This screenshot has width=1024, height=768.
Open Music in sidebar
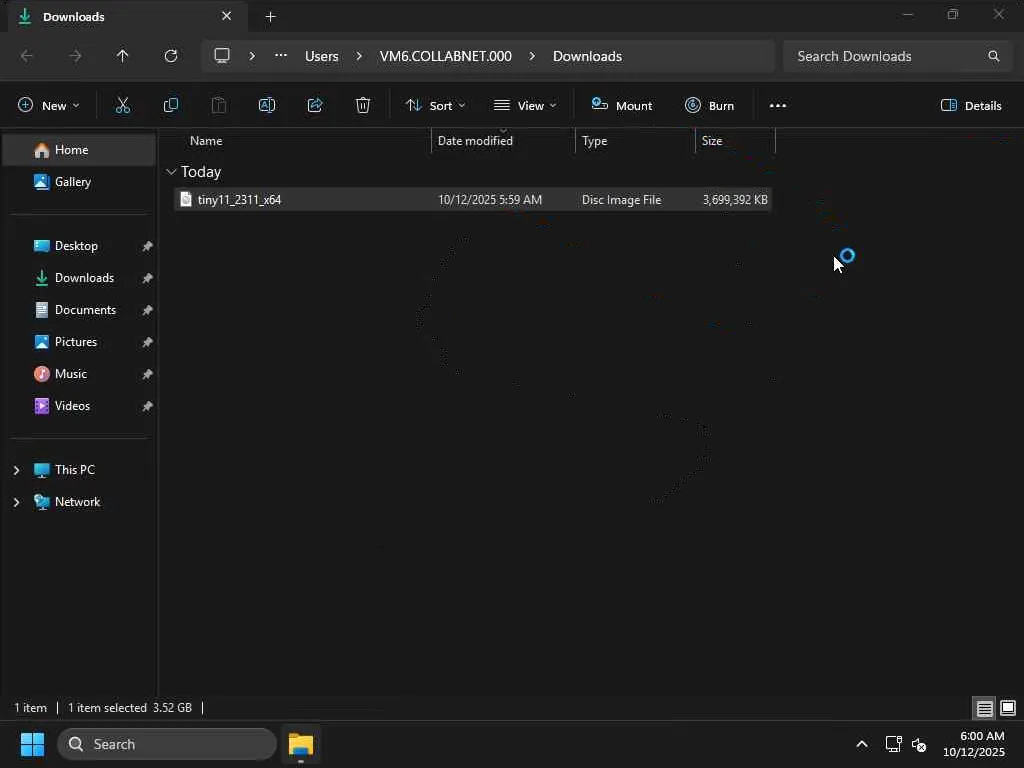80,374
